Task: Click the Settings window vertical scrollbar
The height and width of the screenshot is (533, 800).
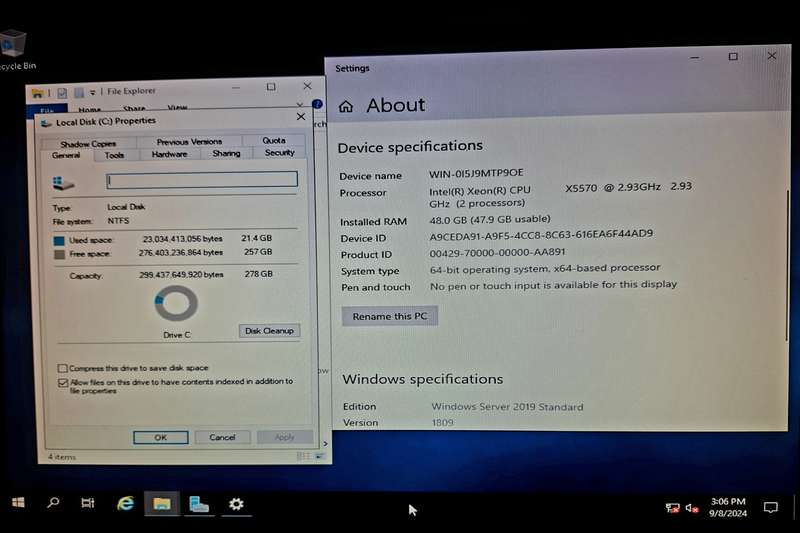Action: [787, 265]
